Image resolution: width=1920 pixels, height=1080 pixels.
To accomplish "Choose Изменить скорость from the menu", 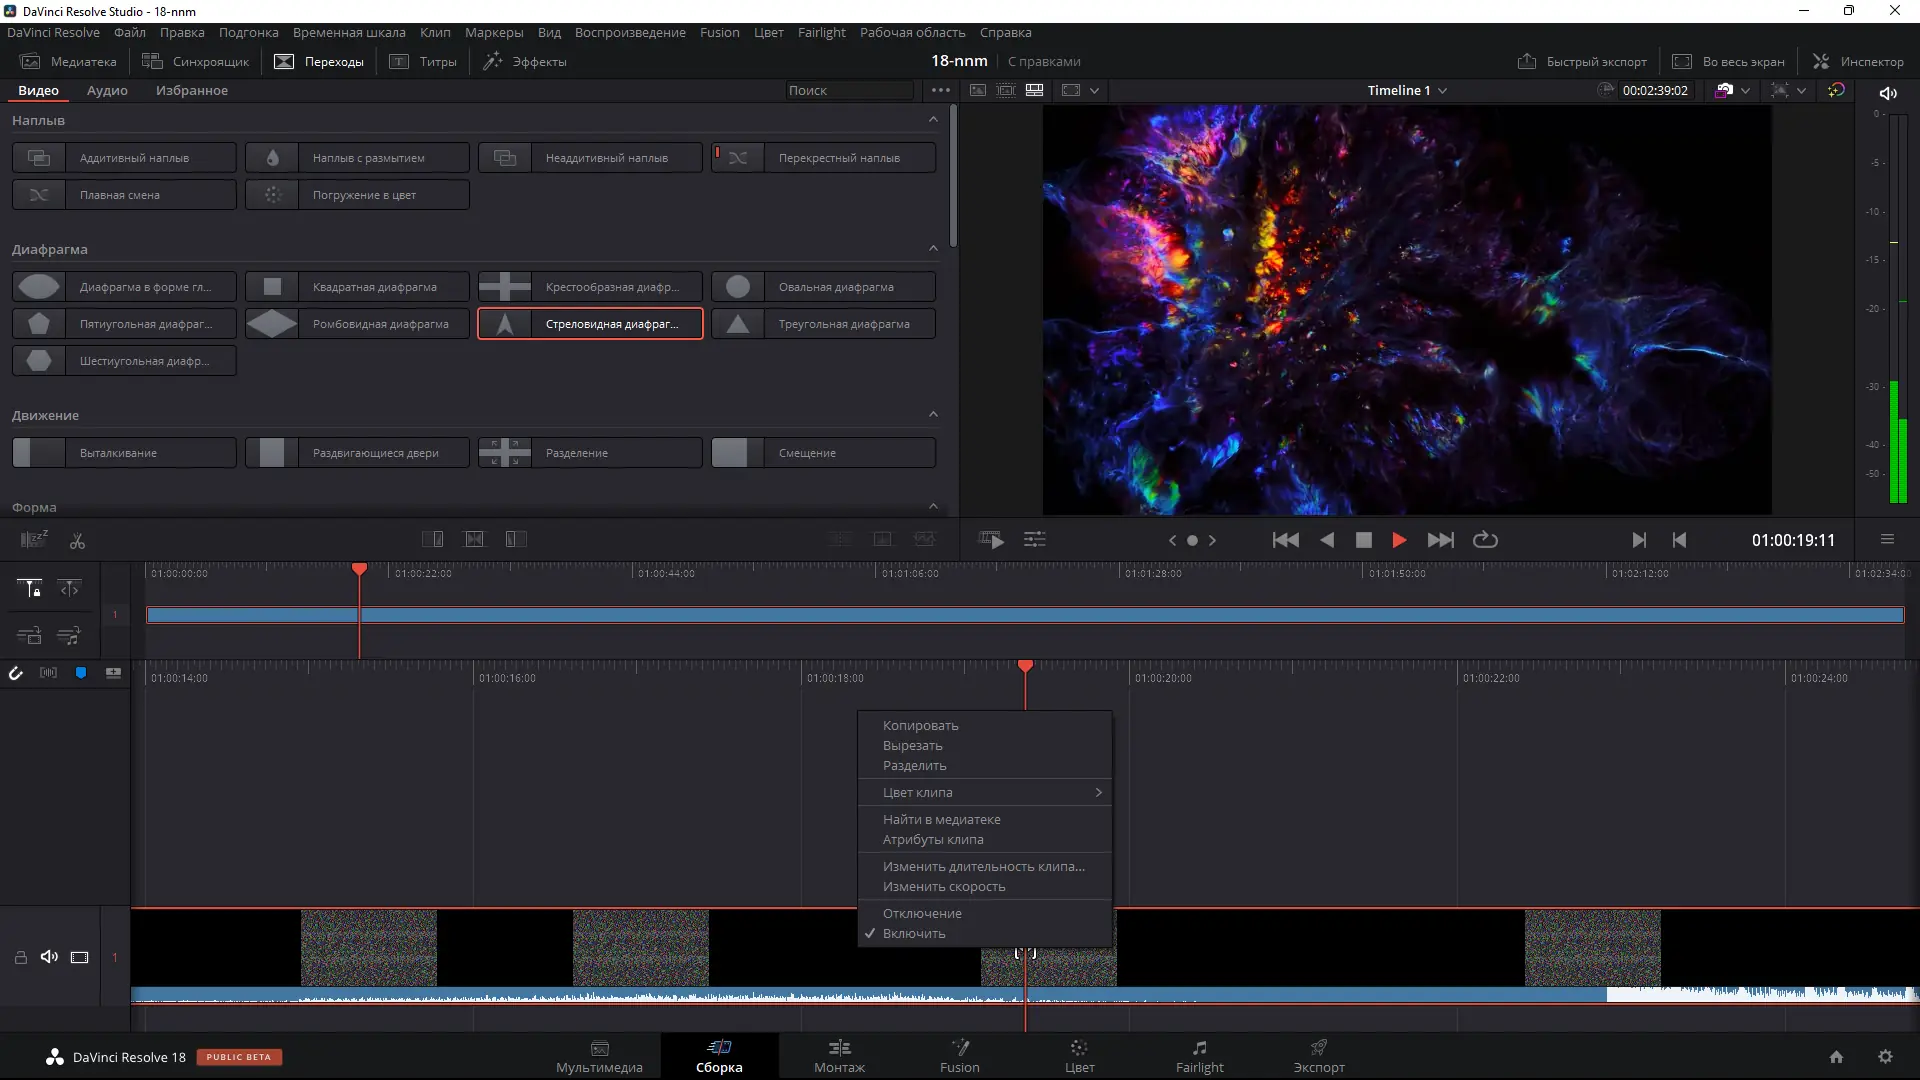I will tap(941, 887).
